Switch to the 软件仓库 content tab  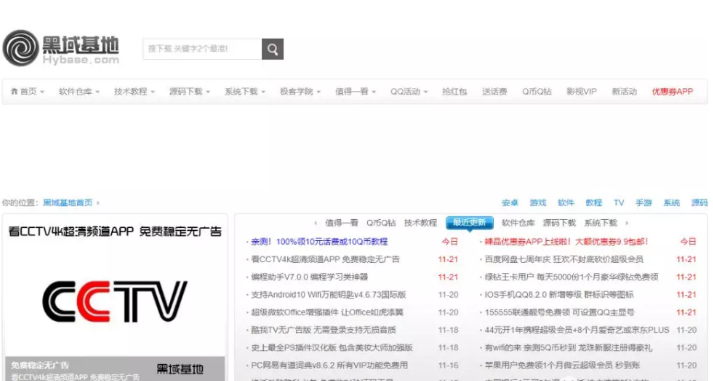click(518, 223)
